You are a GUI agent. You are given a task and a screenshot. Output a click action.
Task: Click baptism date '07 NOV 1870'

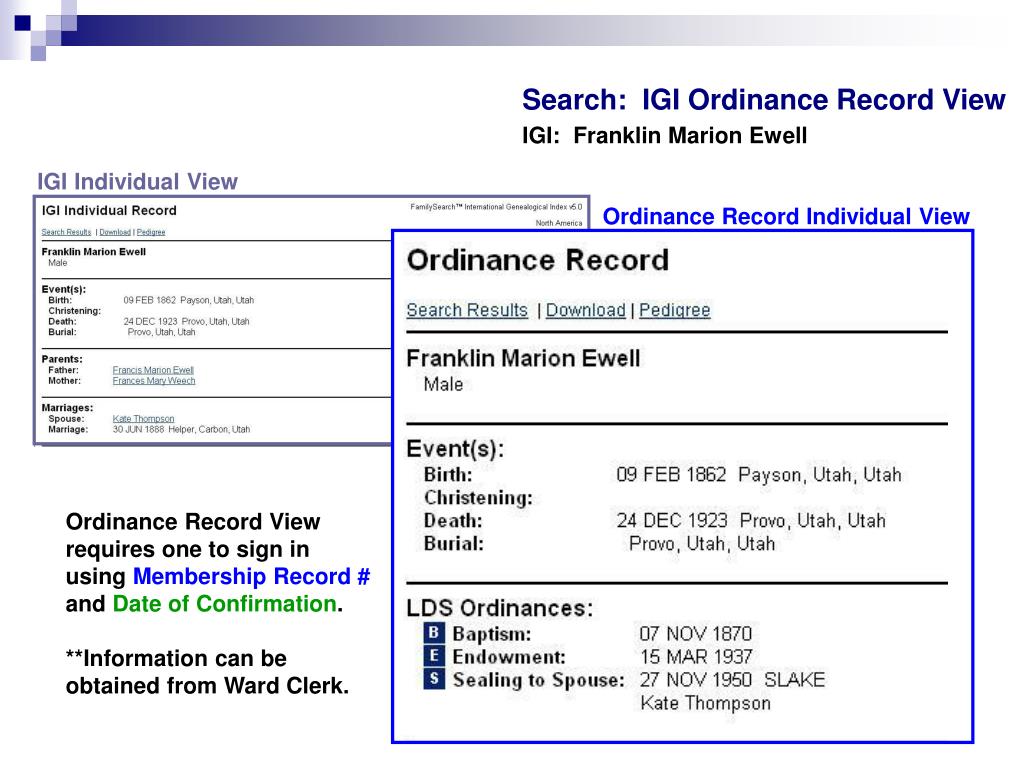(696, 633)
